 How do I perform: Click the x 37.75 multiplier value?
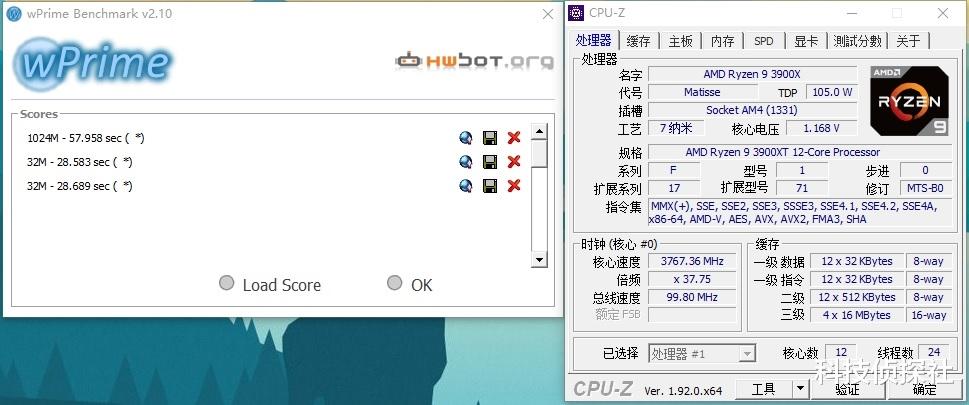(x=692, y=279)
